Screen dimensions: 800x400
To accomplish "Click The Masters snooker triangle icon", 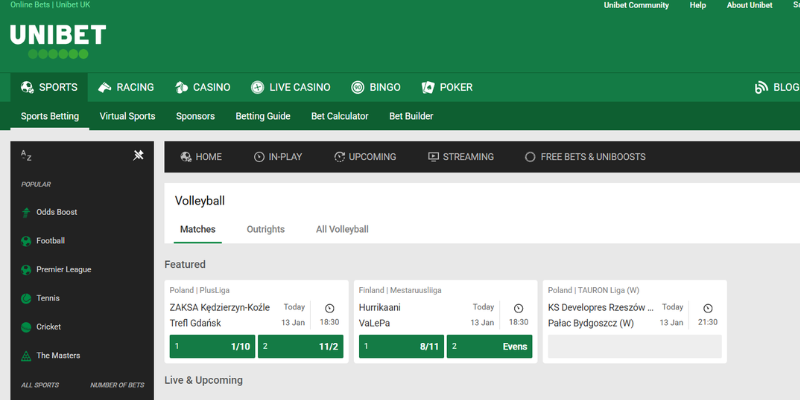I will (x=26, y=356).
